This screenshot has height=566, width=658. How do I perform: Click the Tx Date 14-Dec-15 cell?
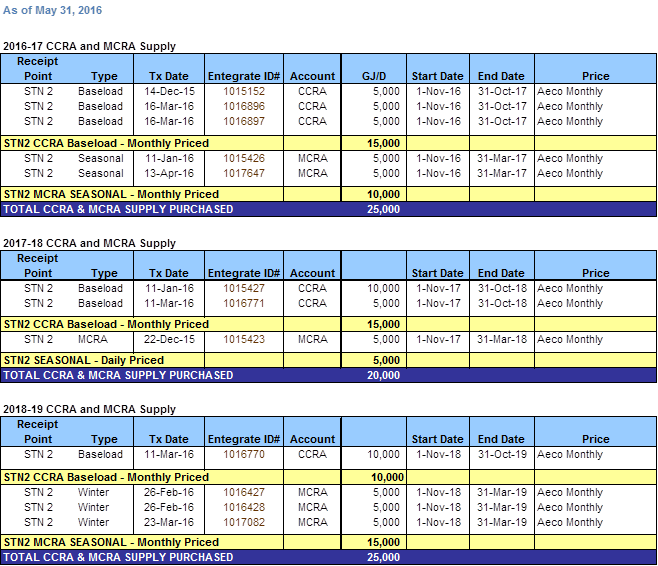tap(168, 91)
